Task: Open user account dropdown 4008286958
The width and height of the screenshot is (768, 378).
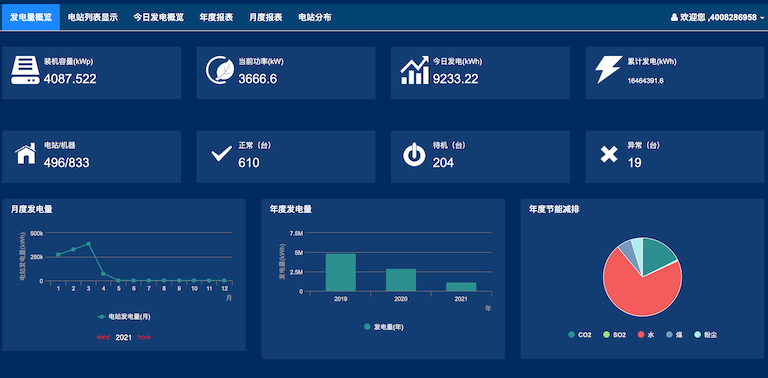Action: point(717,18)
